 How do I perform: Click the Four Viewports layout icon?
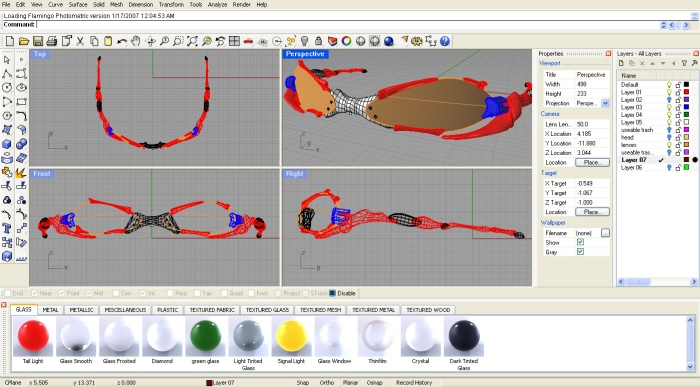[234, 42]
